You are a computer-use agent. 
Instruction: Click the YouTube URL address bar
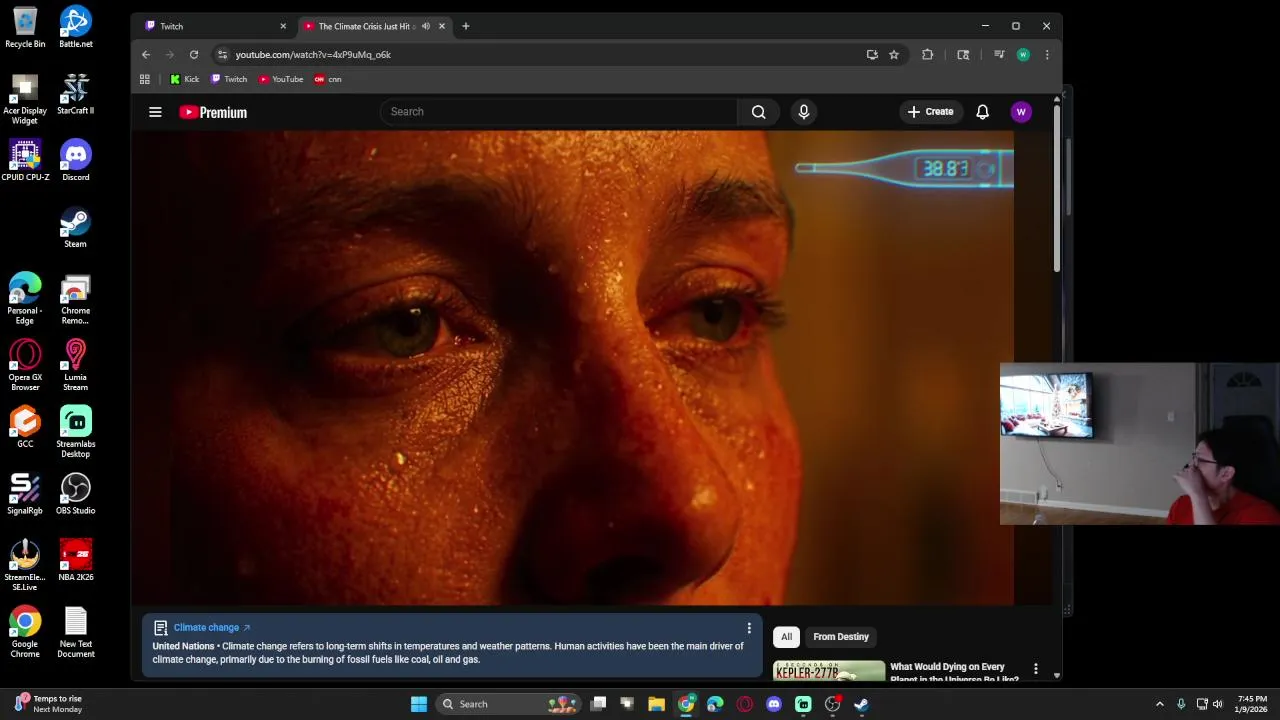[540, 55]
